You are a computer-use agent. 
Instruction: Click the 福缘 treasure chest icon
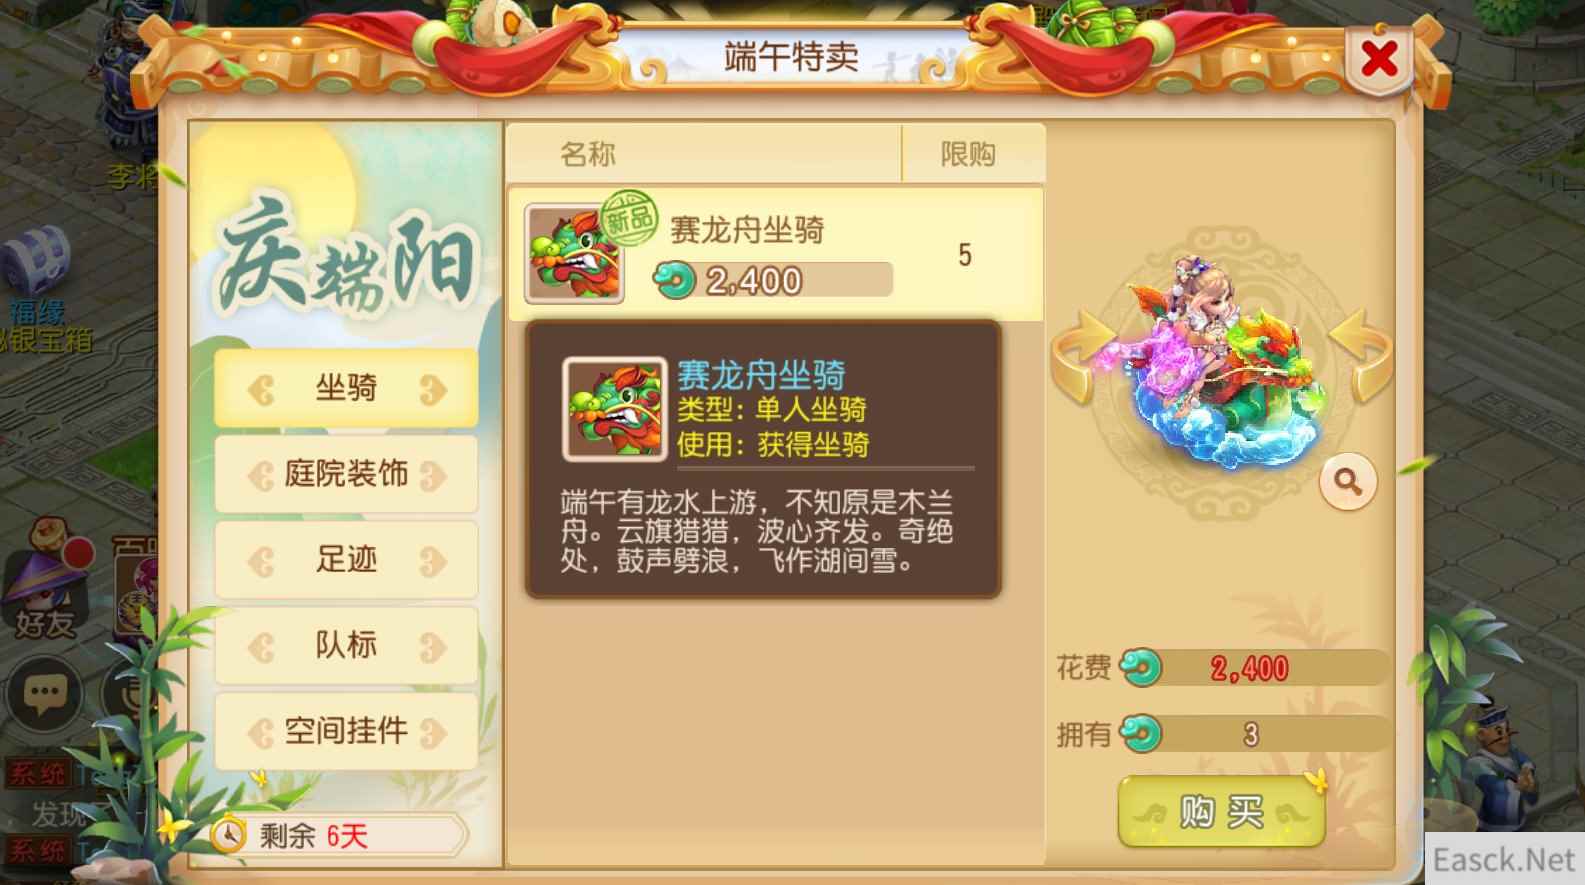(37, 260)
